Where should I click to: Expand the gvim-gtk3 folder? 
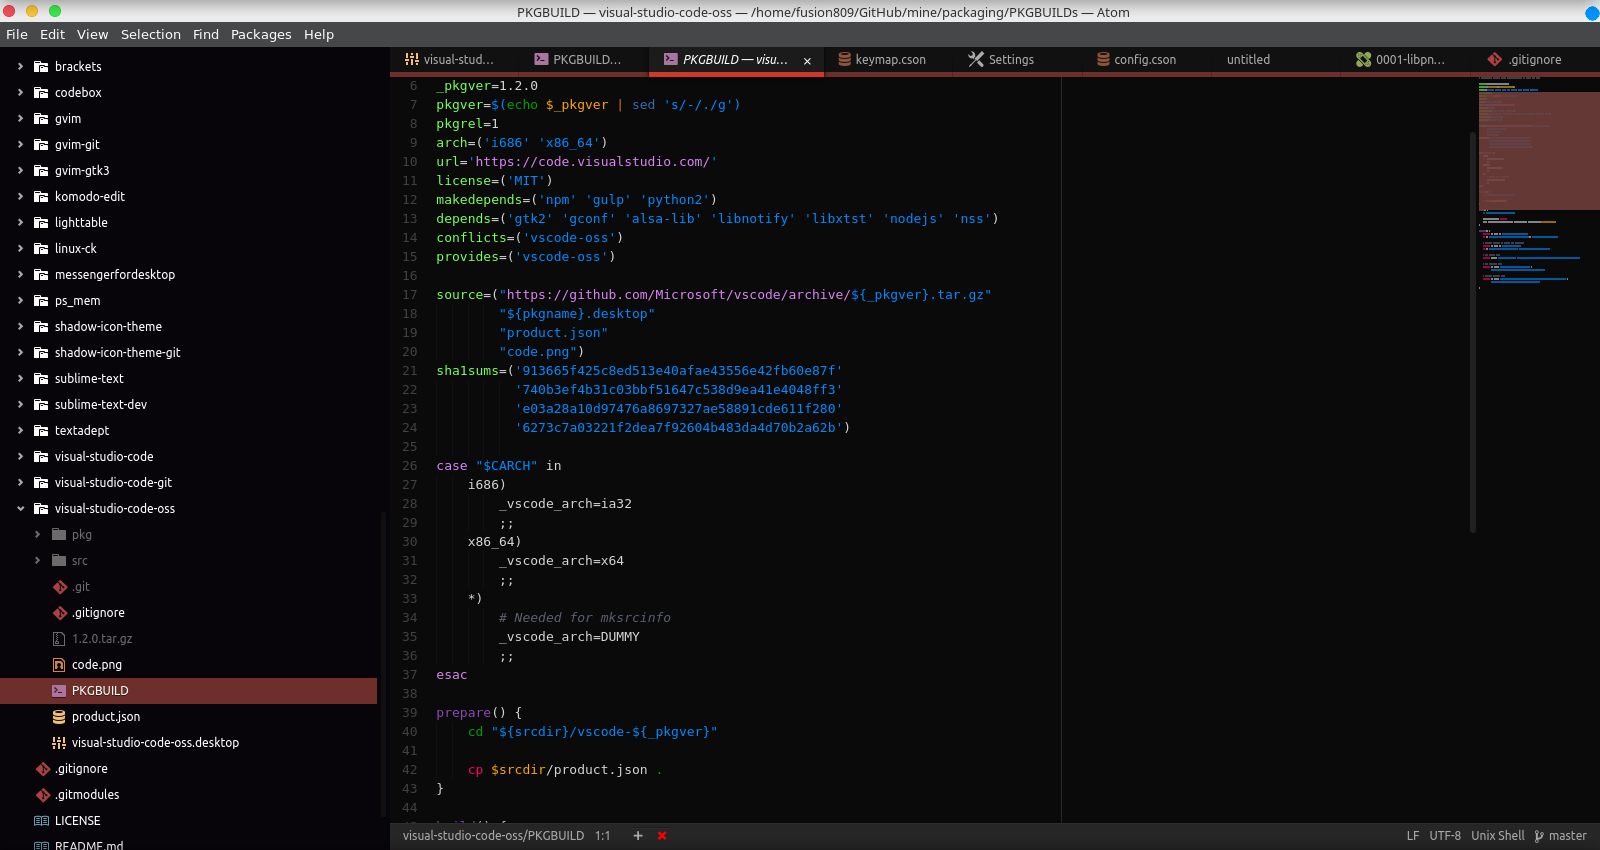coord(20,171)
